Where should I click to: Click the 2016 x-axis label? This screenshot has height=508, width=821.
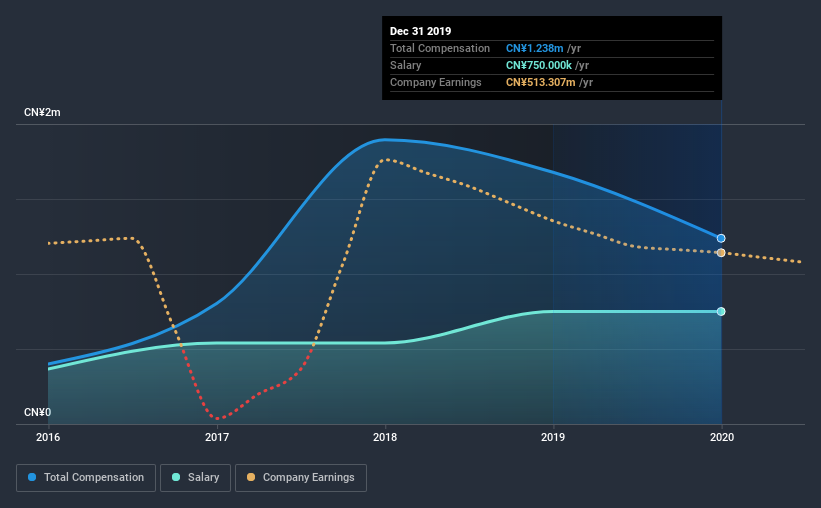(48, 437)
